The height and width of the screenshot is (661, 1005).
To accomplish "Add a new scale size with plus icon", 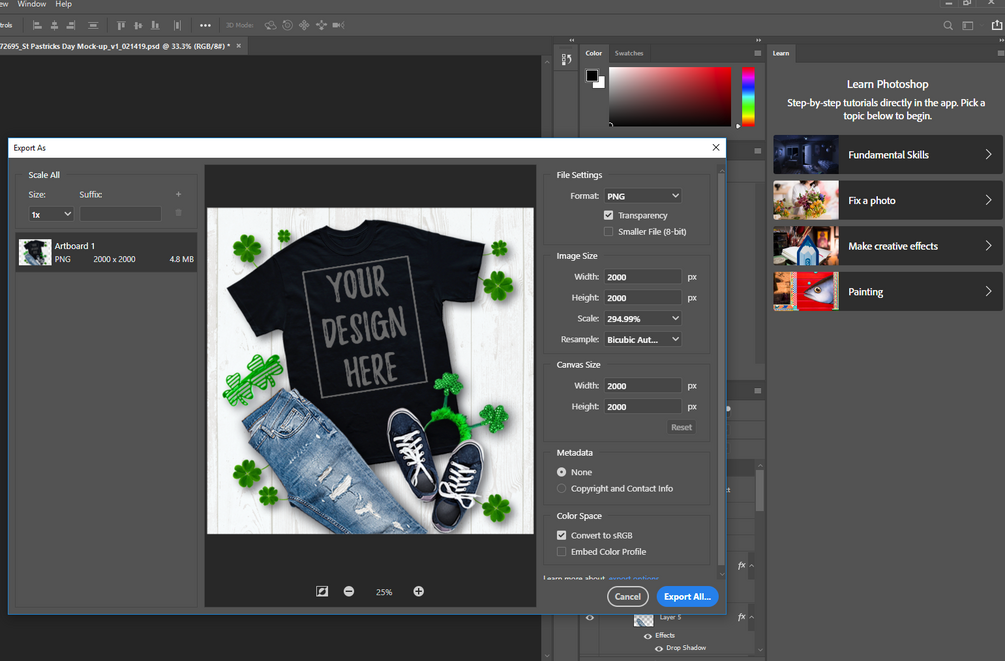I will click(x=178, y=195).
